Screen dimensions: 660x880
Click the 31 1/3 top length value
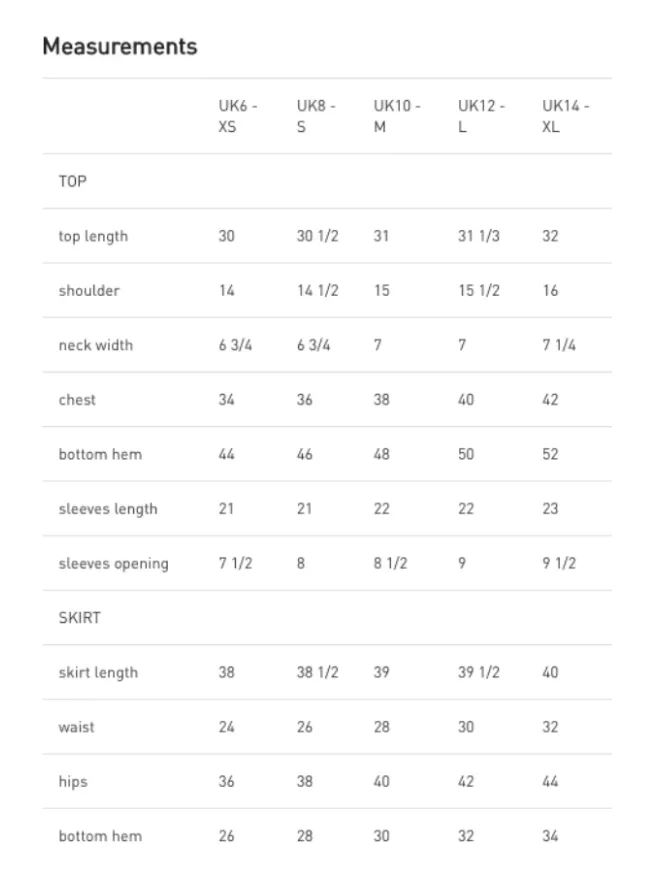coord(479,236)
